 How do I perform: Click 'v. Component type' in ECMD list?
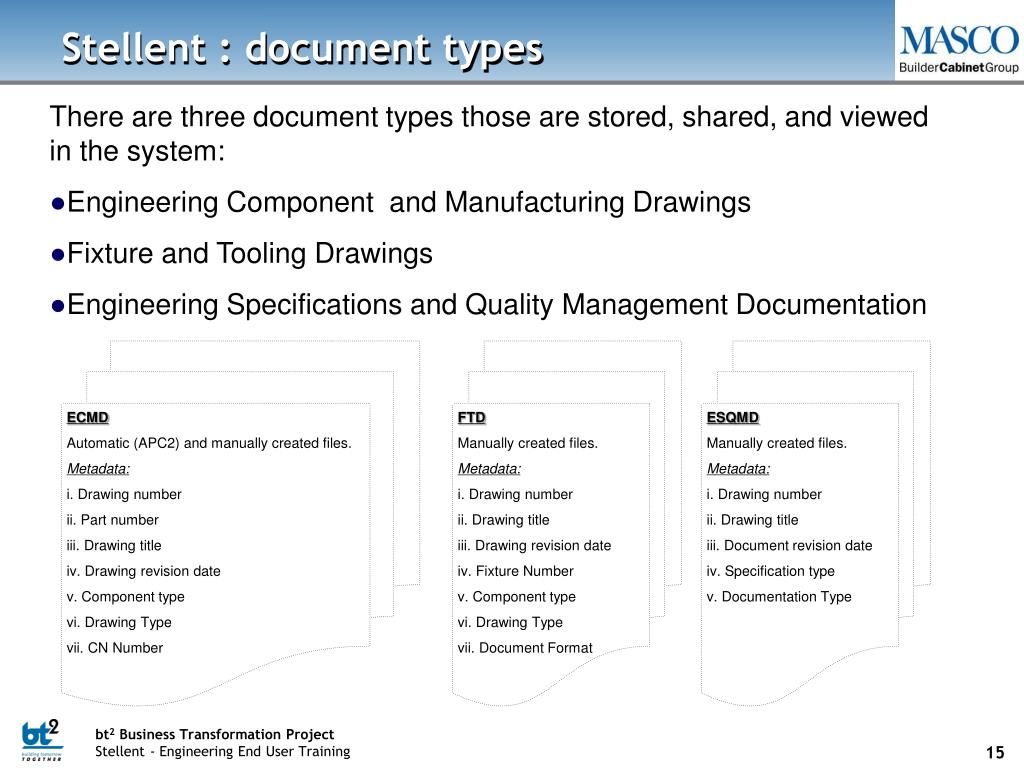click(125, 597)
